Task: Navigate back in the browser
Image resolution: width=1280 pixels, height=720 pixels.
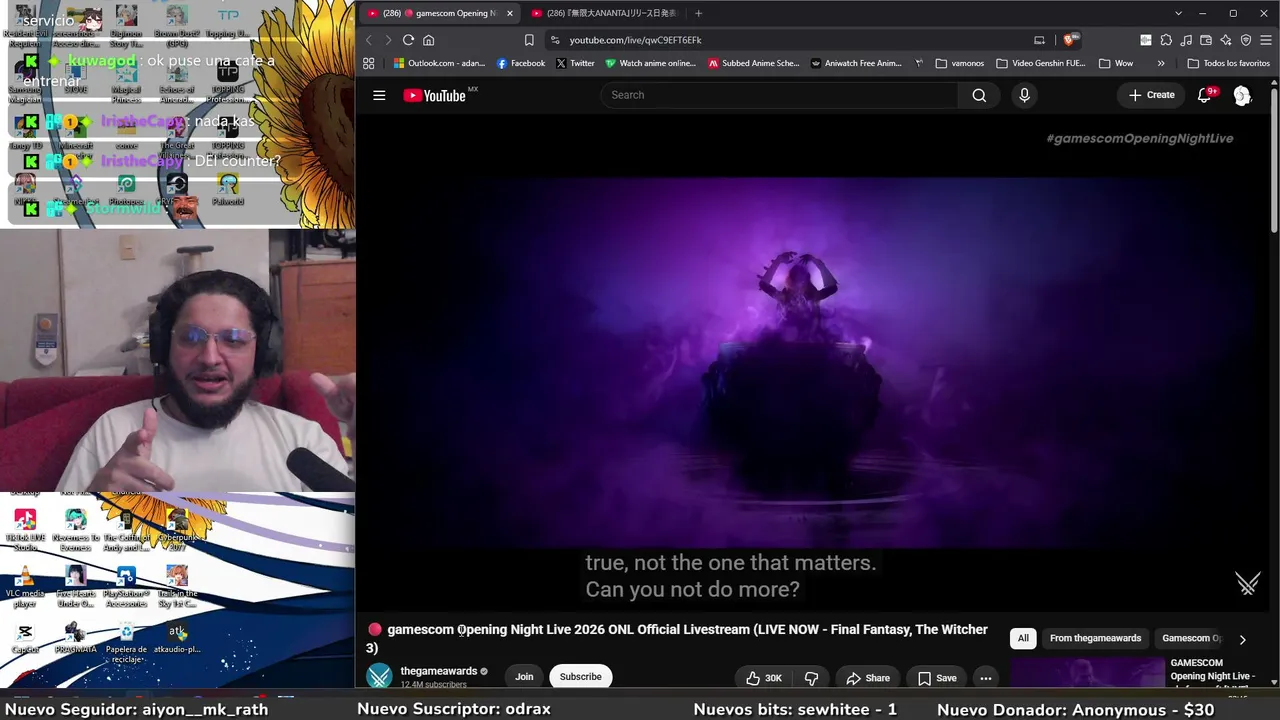Action: (x=368, y=40)
